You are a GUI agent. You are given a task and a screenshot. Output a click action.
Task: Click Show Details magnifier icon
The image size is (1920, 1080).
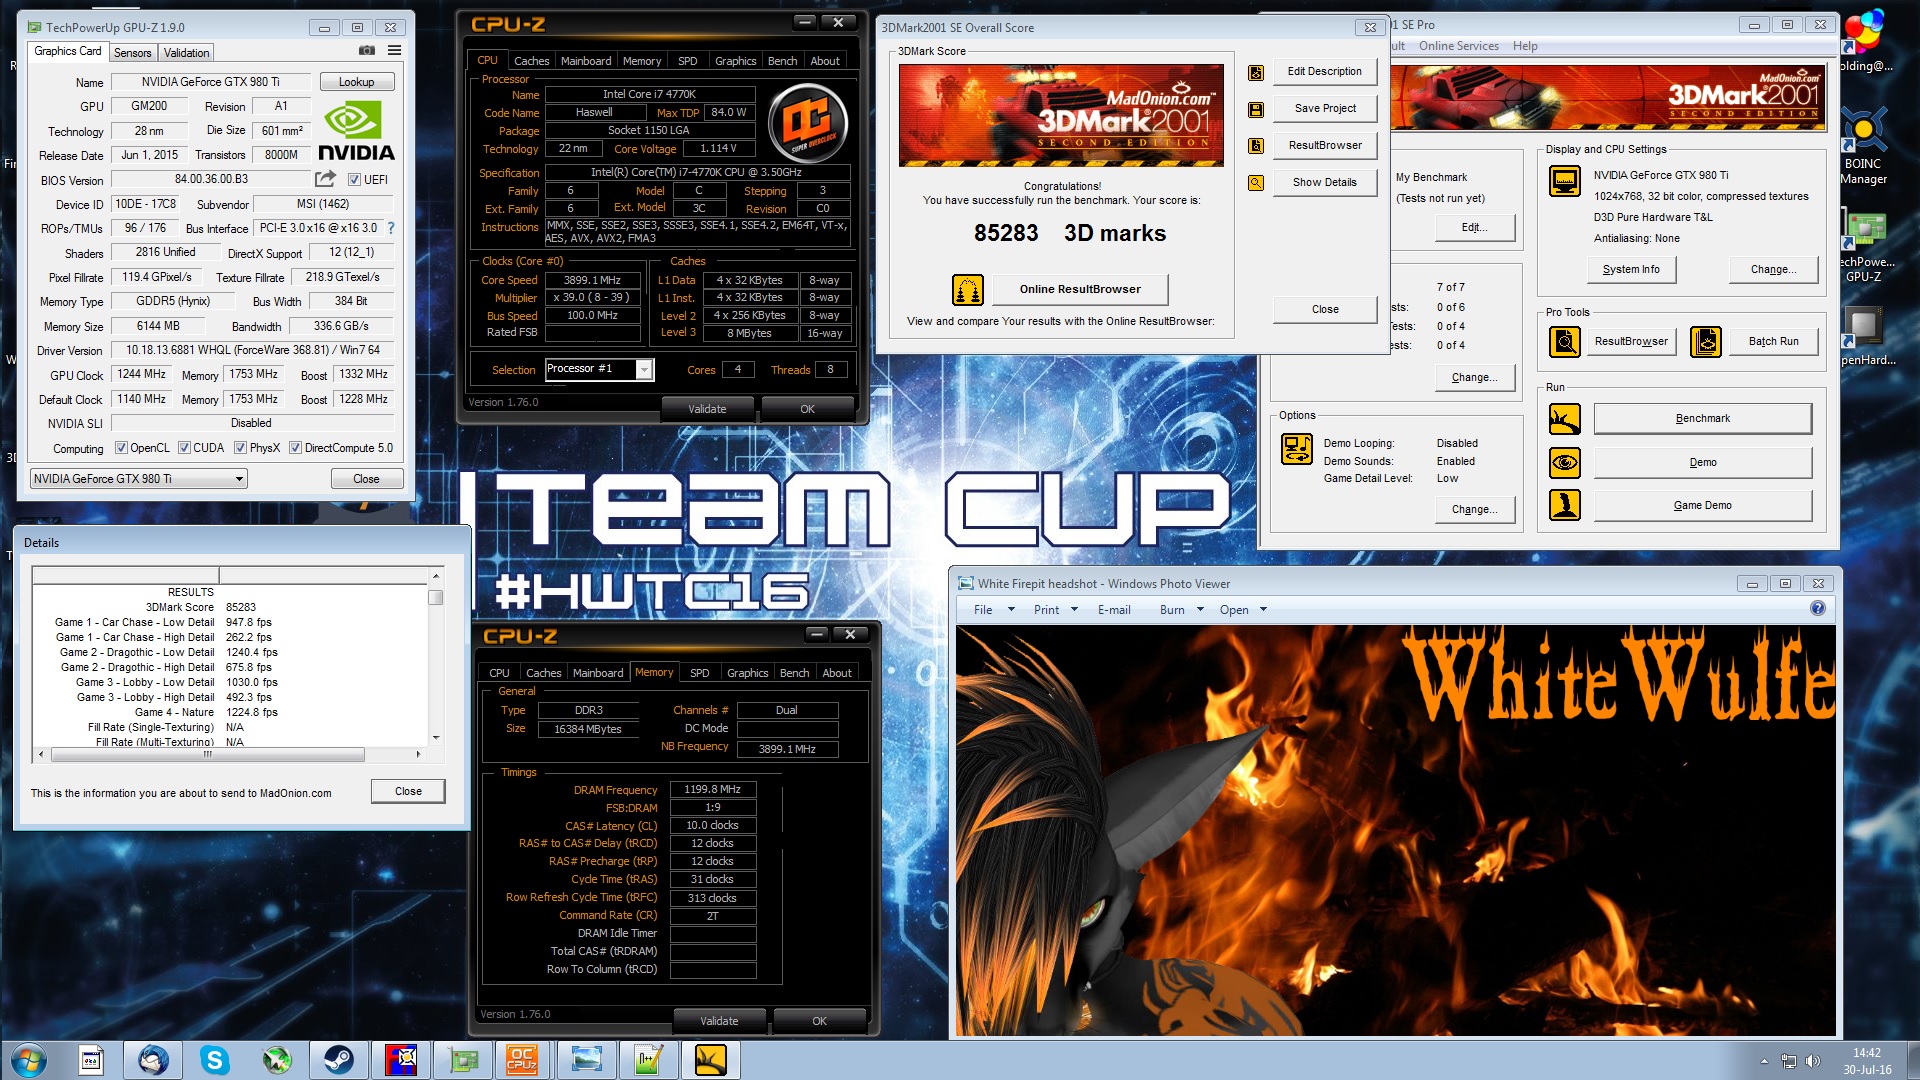coord(1256,183)
